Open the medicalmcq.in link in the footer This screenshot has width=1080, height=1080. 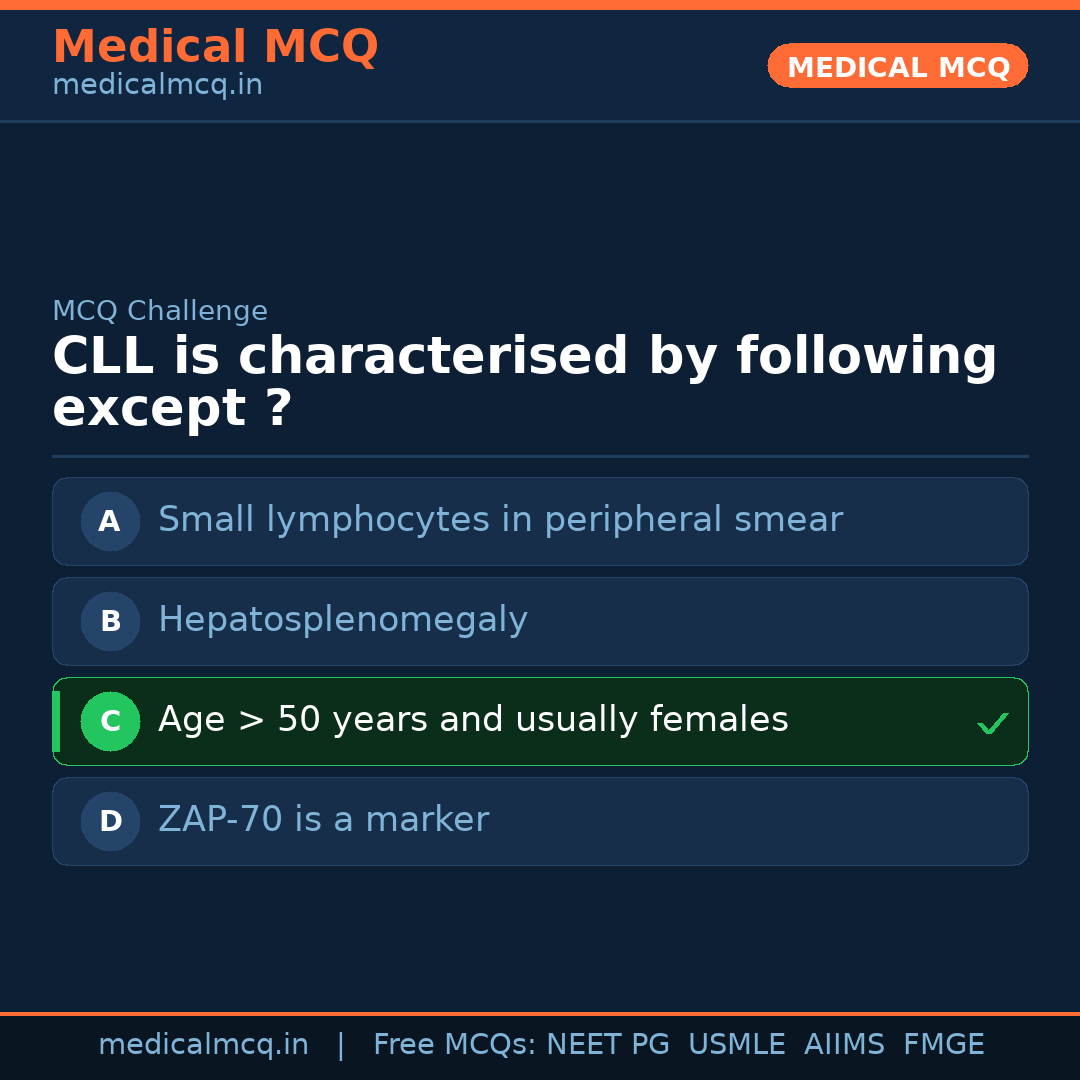point(203,1045)
